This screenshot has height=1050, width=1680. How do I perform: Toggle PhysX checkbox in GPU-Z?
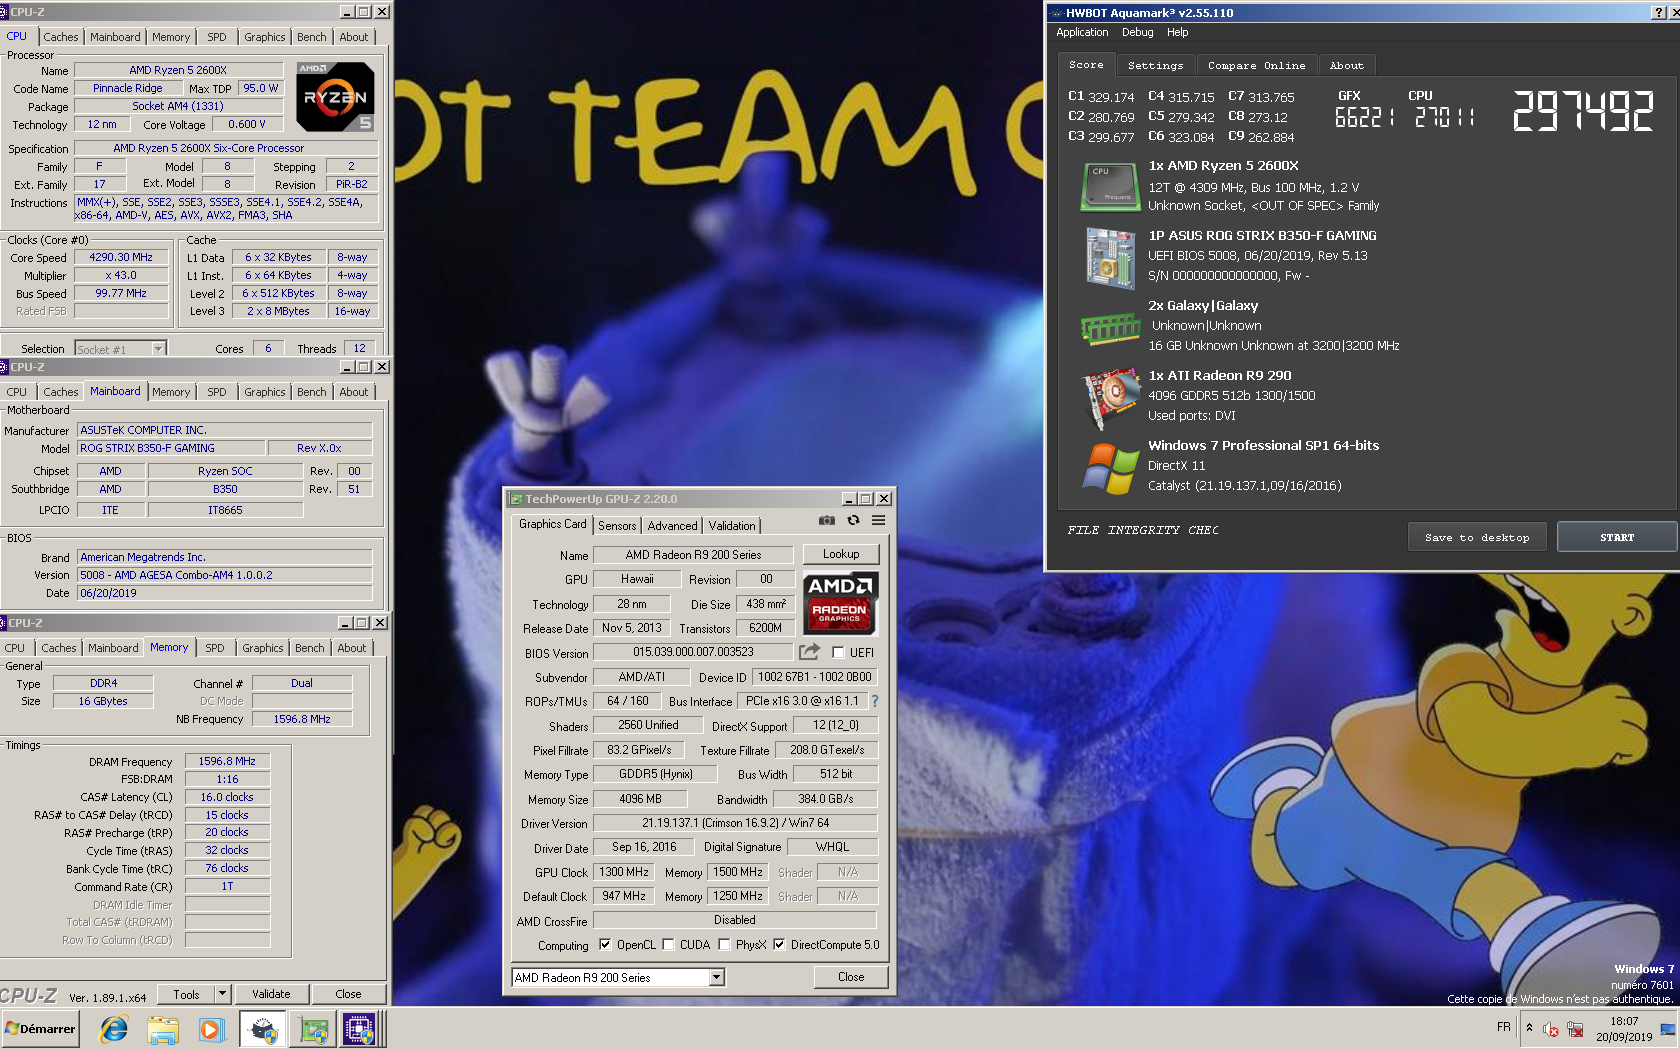coord(725,944)
